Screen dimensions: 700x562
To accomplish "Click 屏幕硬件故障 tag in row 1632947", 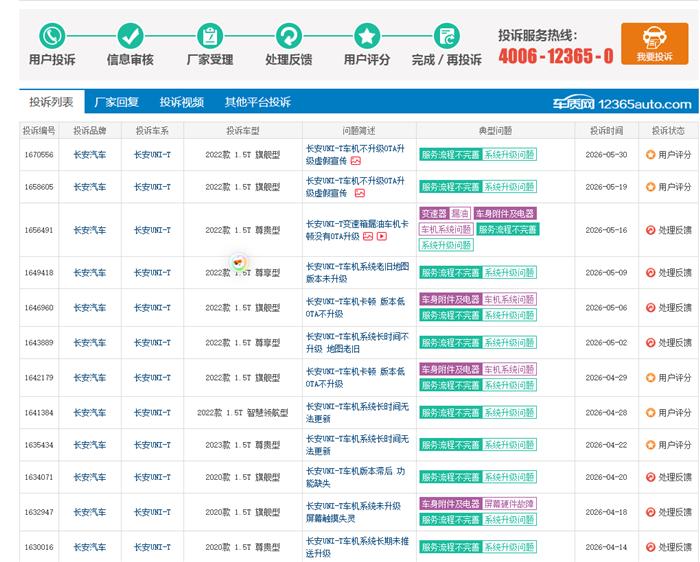I will point(509,504).
